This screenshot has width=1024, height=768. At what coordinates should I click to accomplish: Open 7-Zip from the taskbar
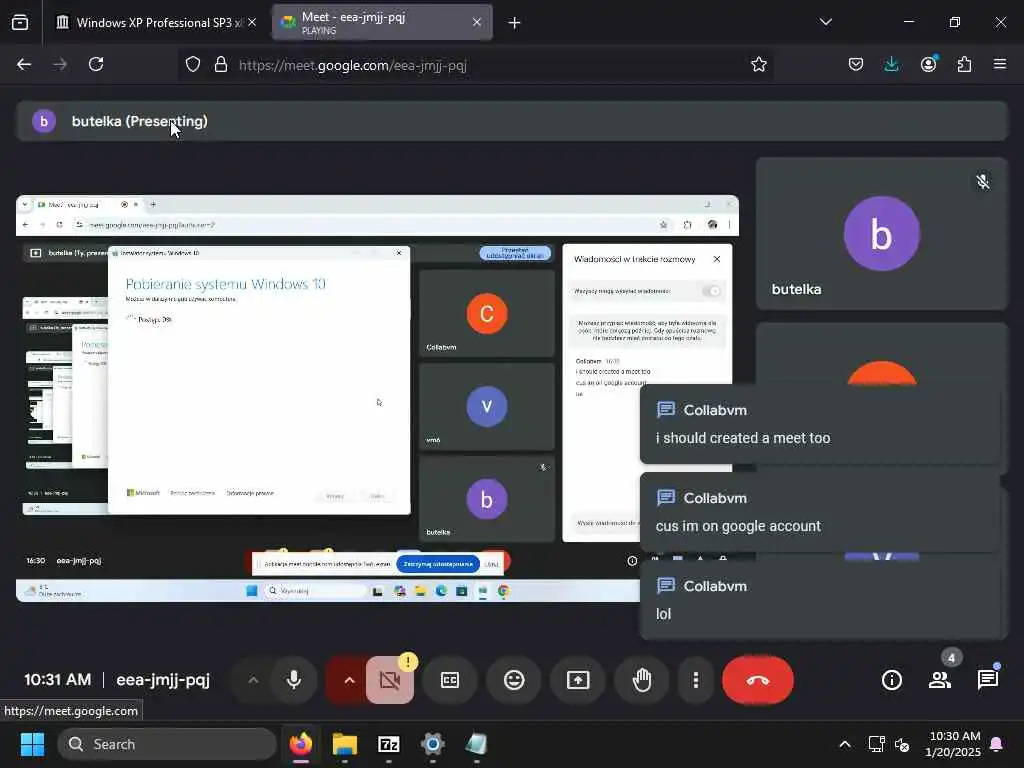[x=389, y=744]
